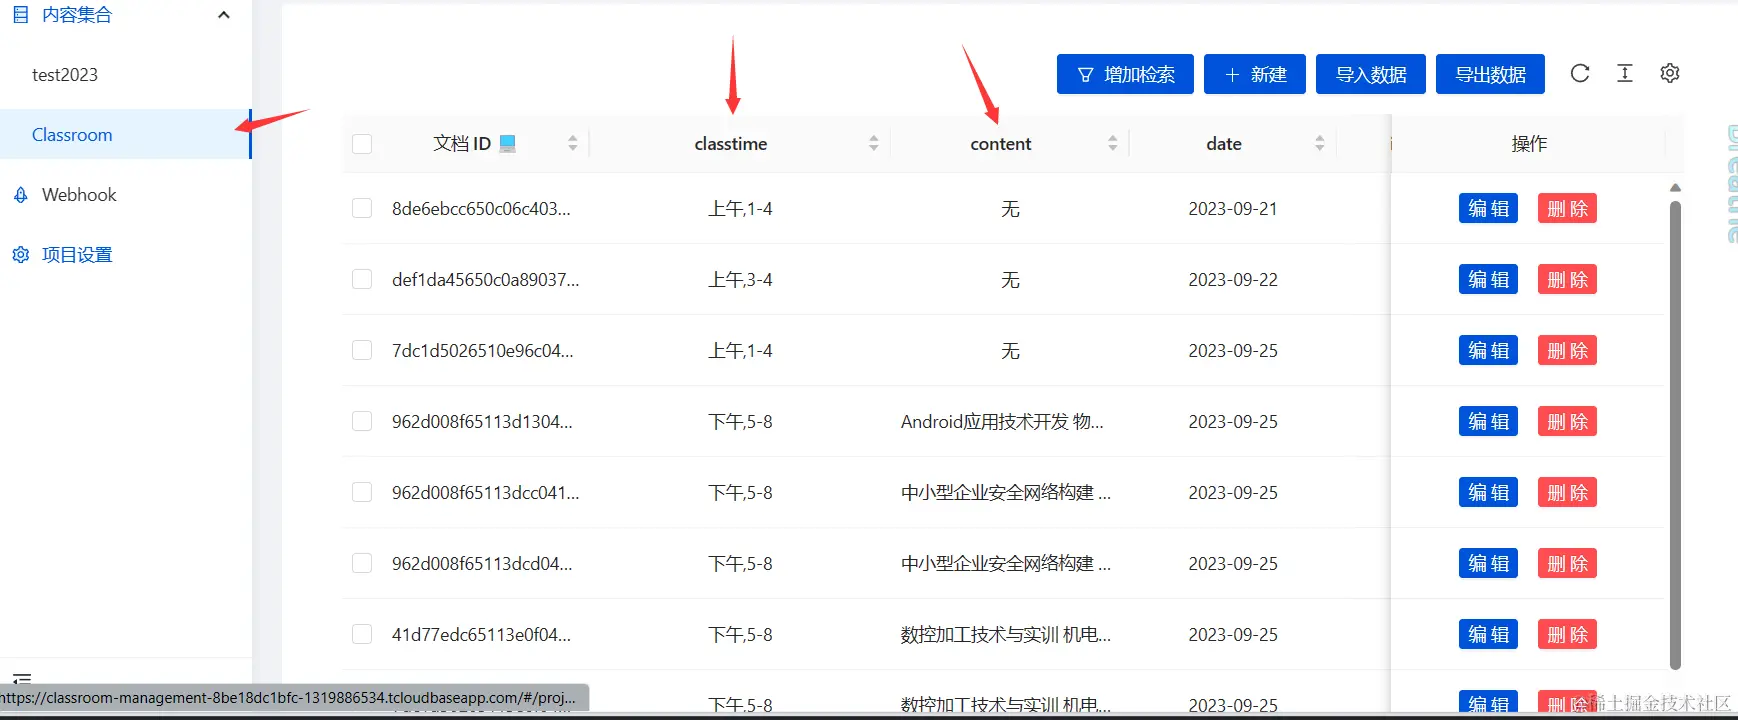Click the content cell in row 962d008f65113dcc041
This screenshot has width=1738, height=720.
coord(1006,492)
